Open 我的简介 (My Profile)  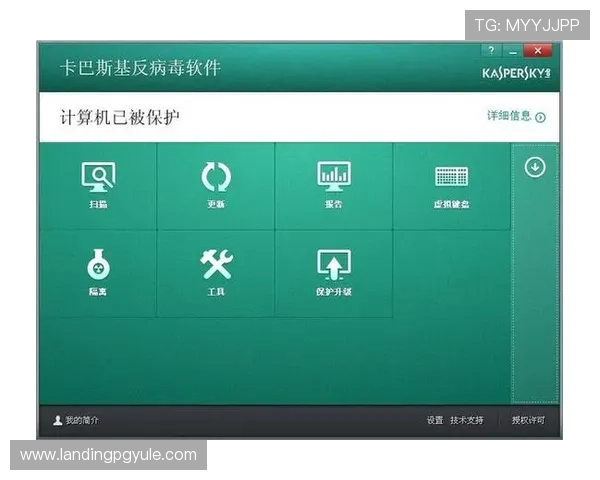click(x=82, y=420)
